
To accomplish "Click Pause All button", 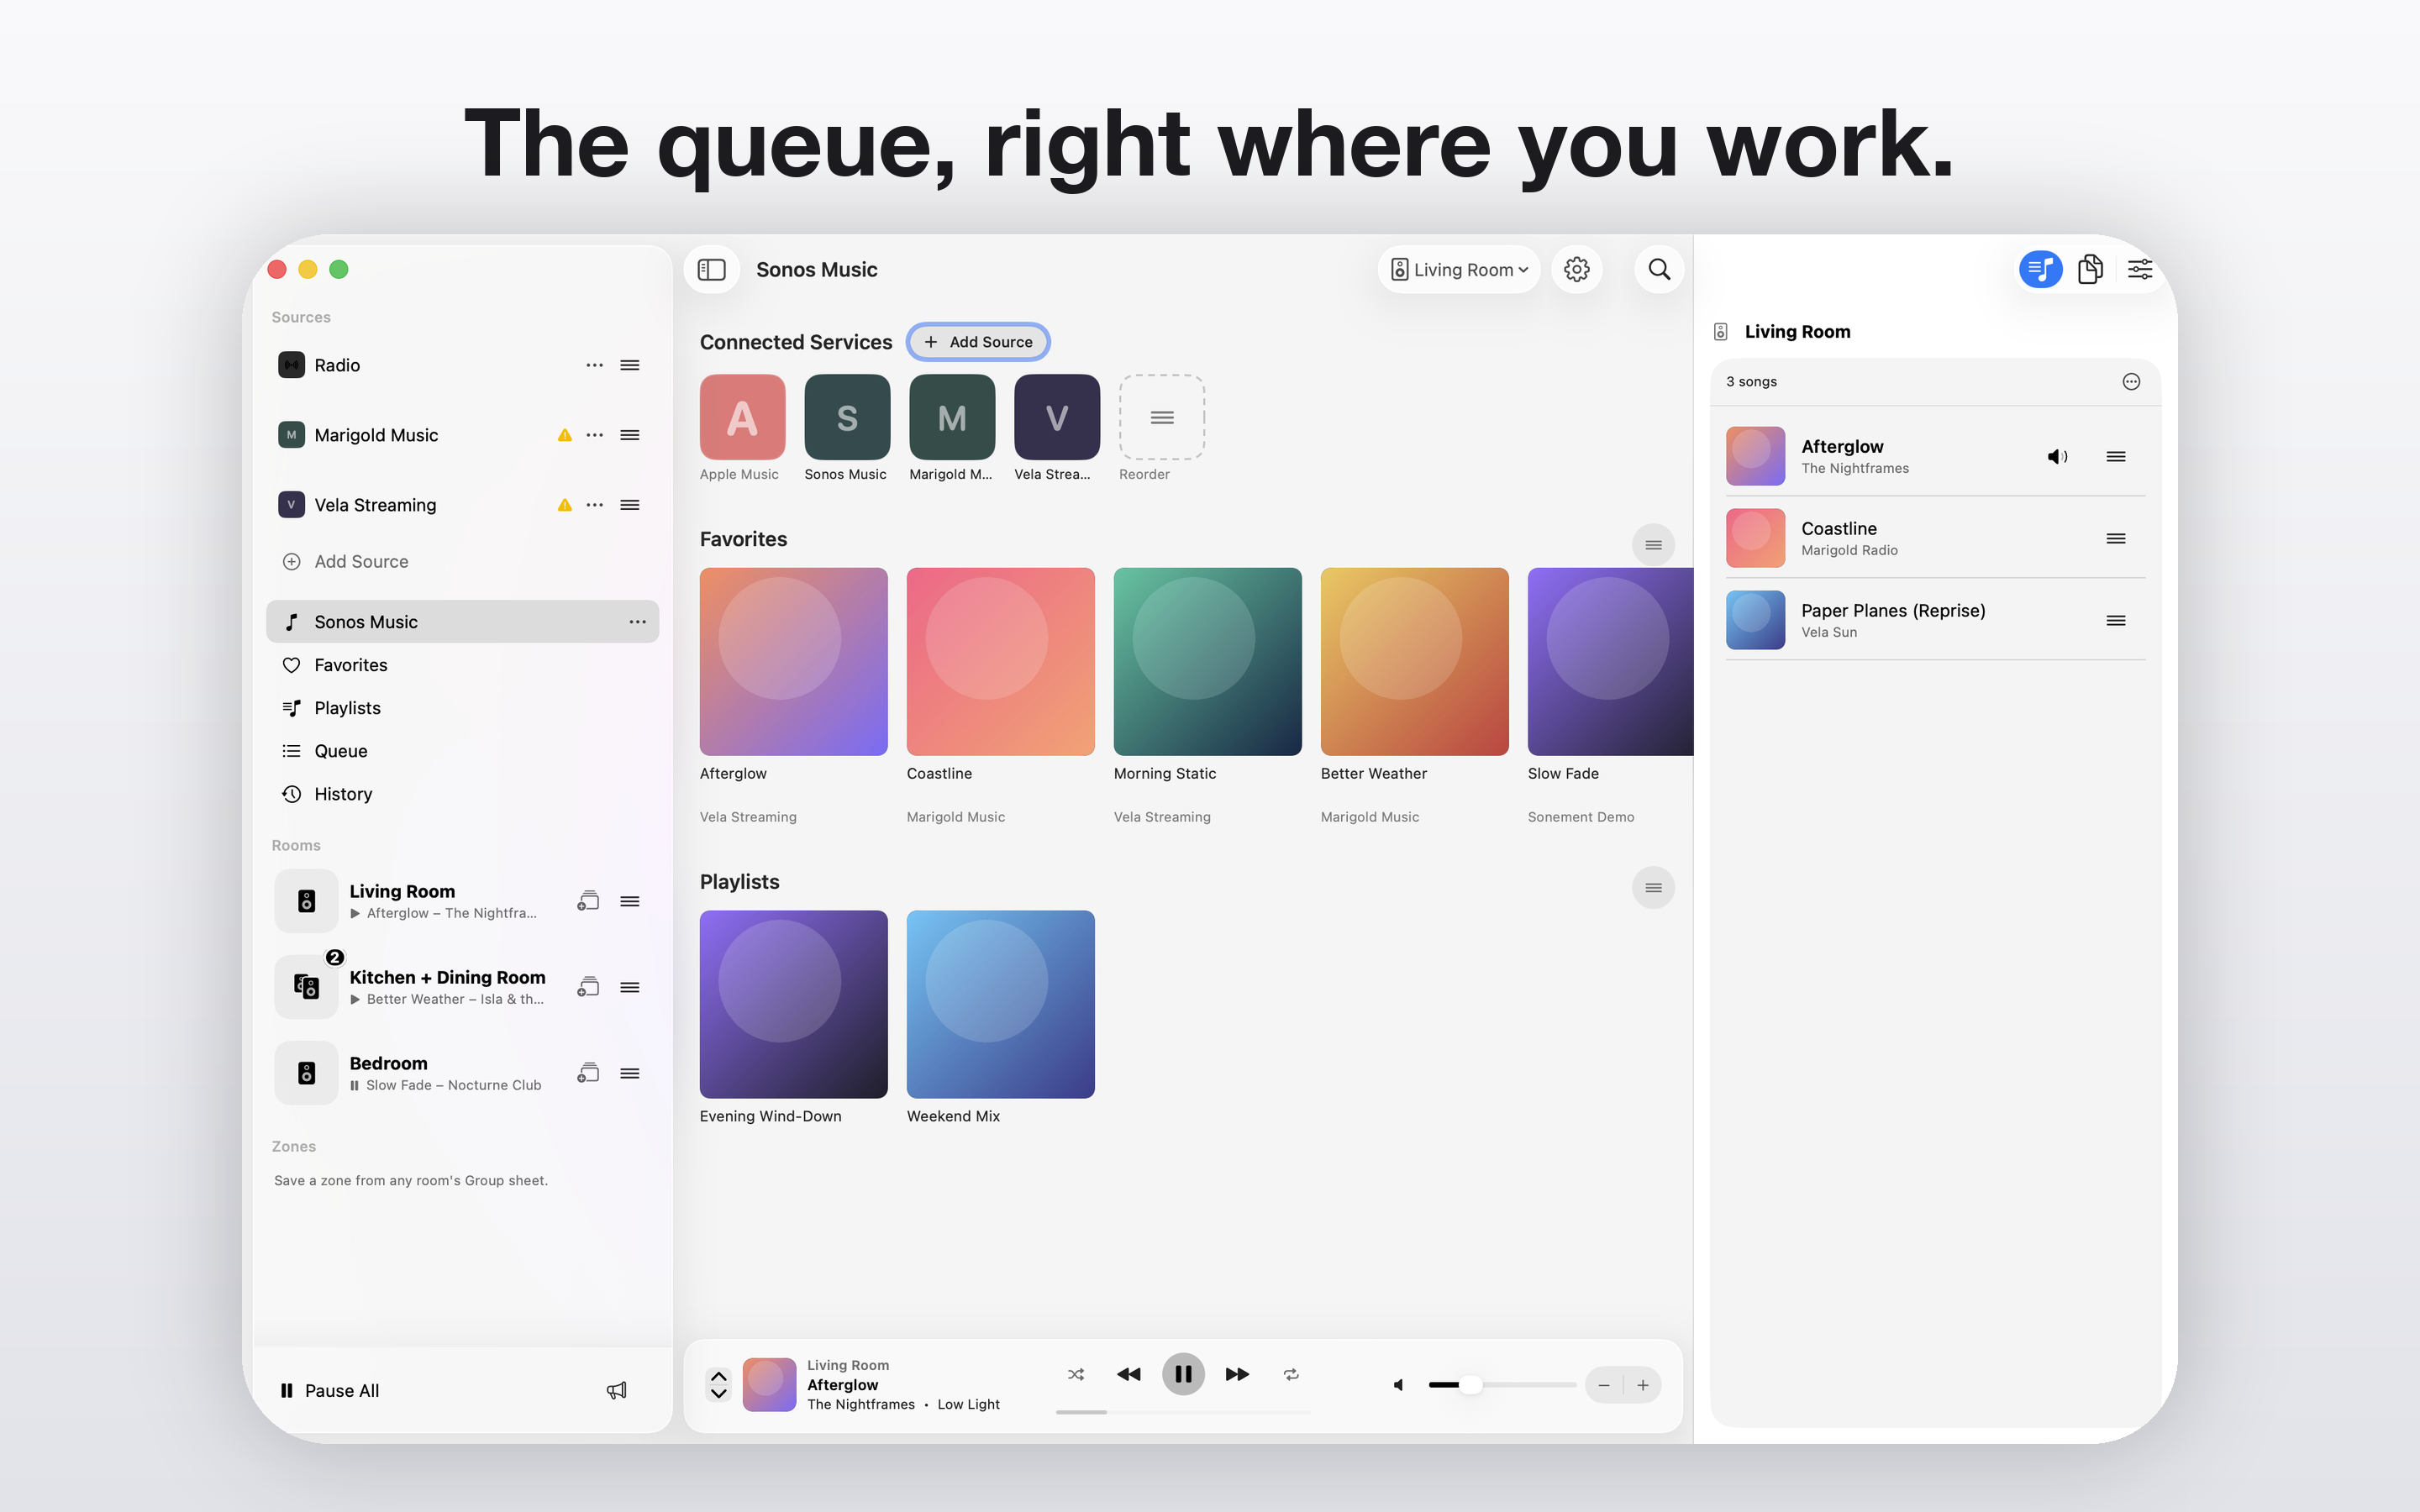I will tap(330, 1390).
